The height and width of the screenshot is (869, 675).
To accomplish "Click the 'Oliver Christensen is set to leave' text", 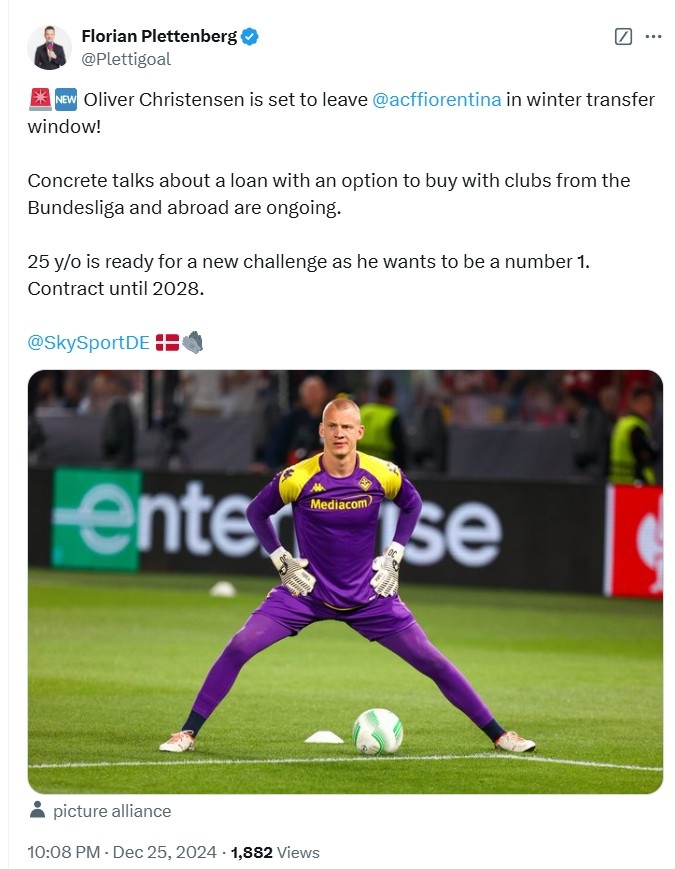I will (x=224, y=100).
